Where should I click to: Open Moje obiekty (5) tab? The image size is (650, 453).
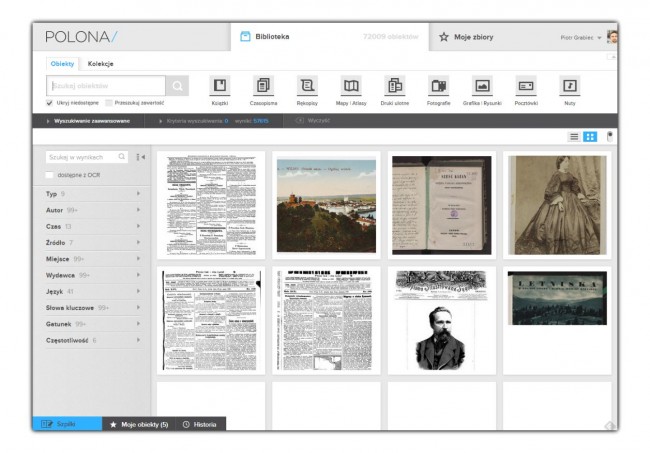click(139, 424)
